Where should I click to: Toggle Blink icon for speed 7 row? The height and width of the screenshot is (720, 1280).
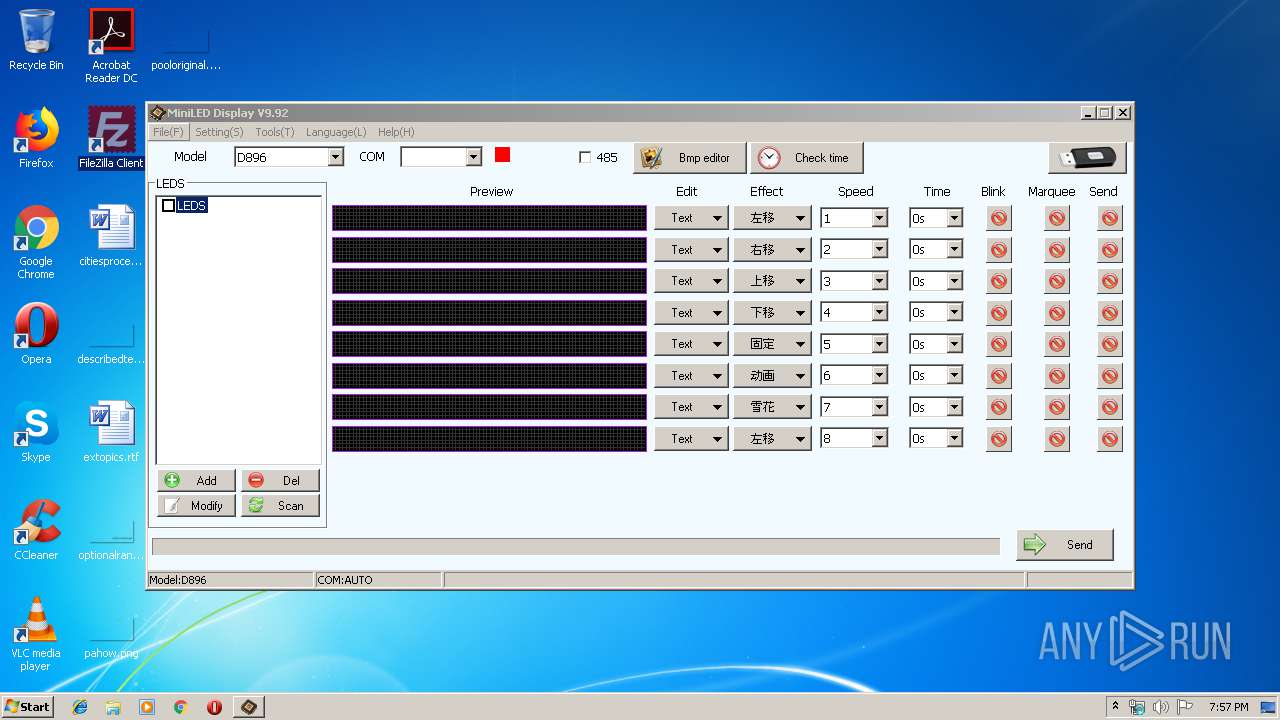998,407
